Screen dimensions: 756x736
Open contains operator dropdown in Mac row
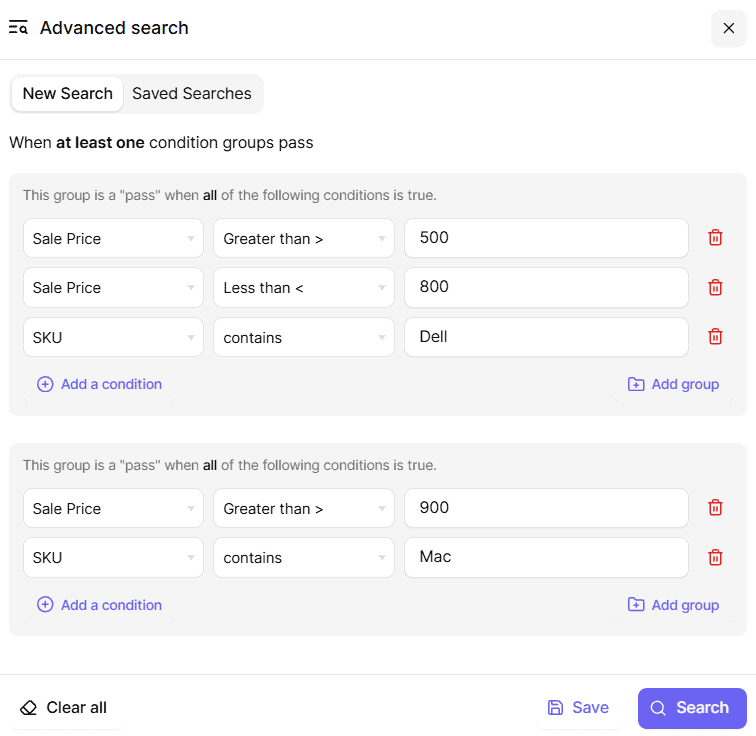click(x=304, y=558)
